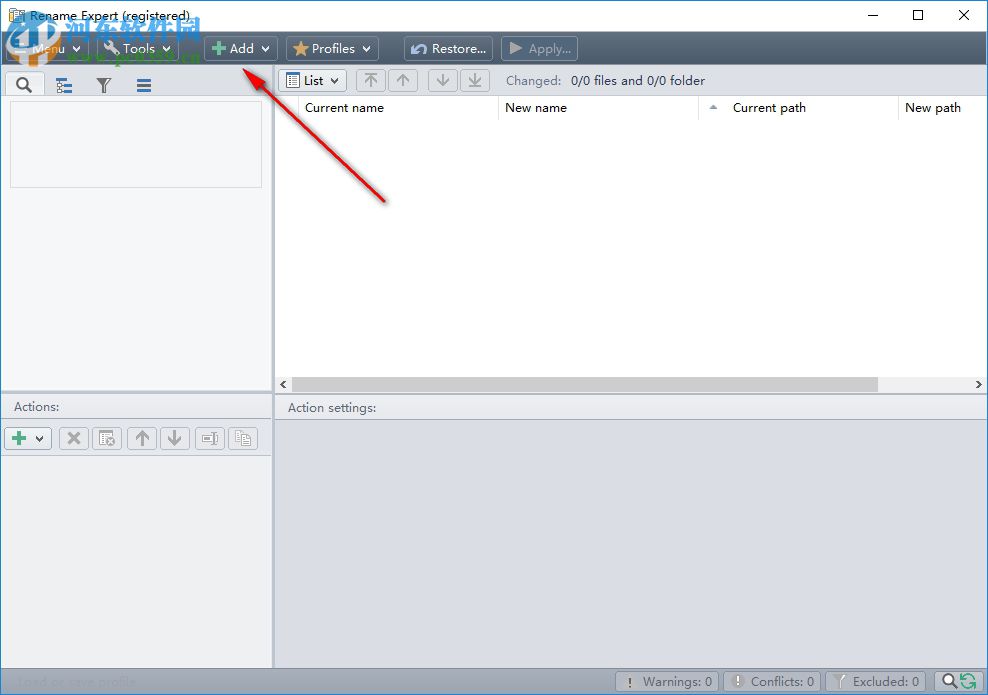Open the Menu dropdown

point(48,49)
